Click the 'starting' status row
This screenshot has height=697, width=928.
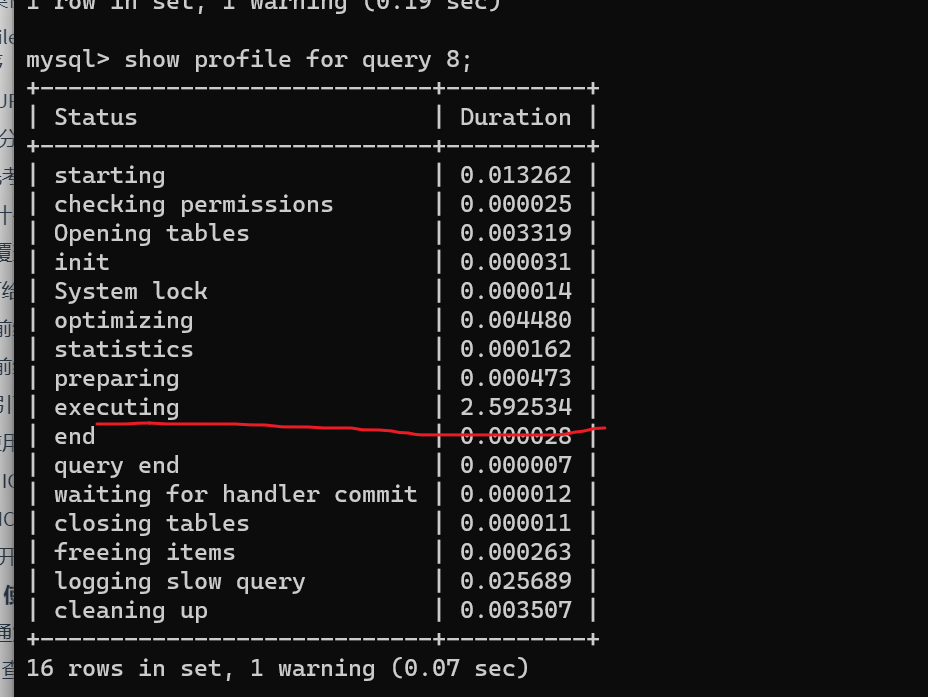[x=109, y=176]
